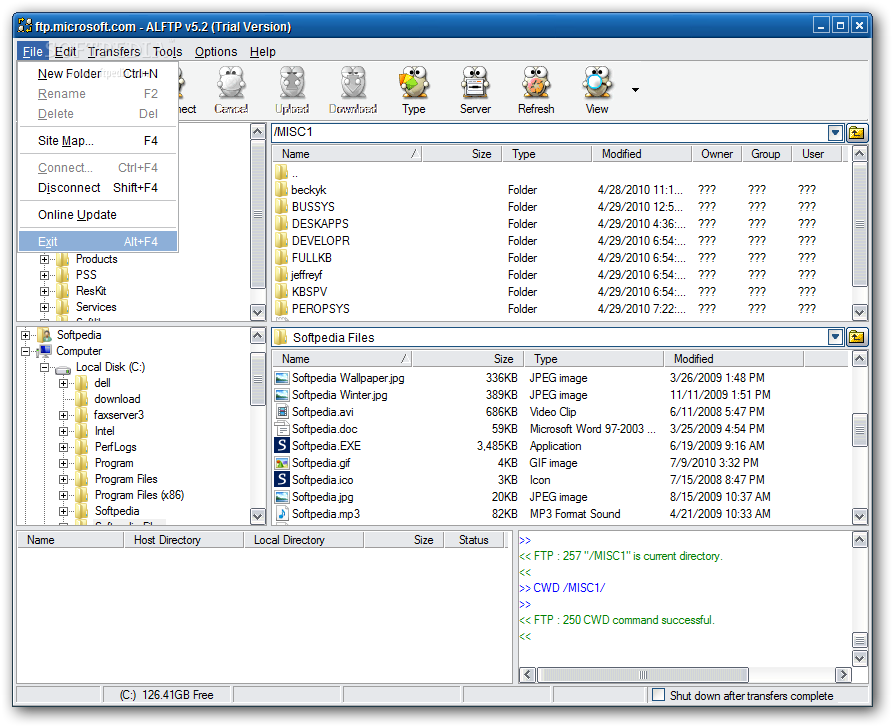Choose New Folder from File menu
The height and width of the screenshot is (727, 893).
98,73
